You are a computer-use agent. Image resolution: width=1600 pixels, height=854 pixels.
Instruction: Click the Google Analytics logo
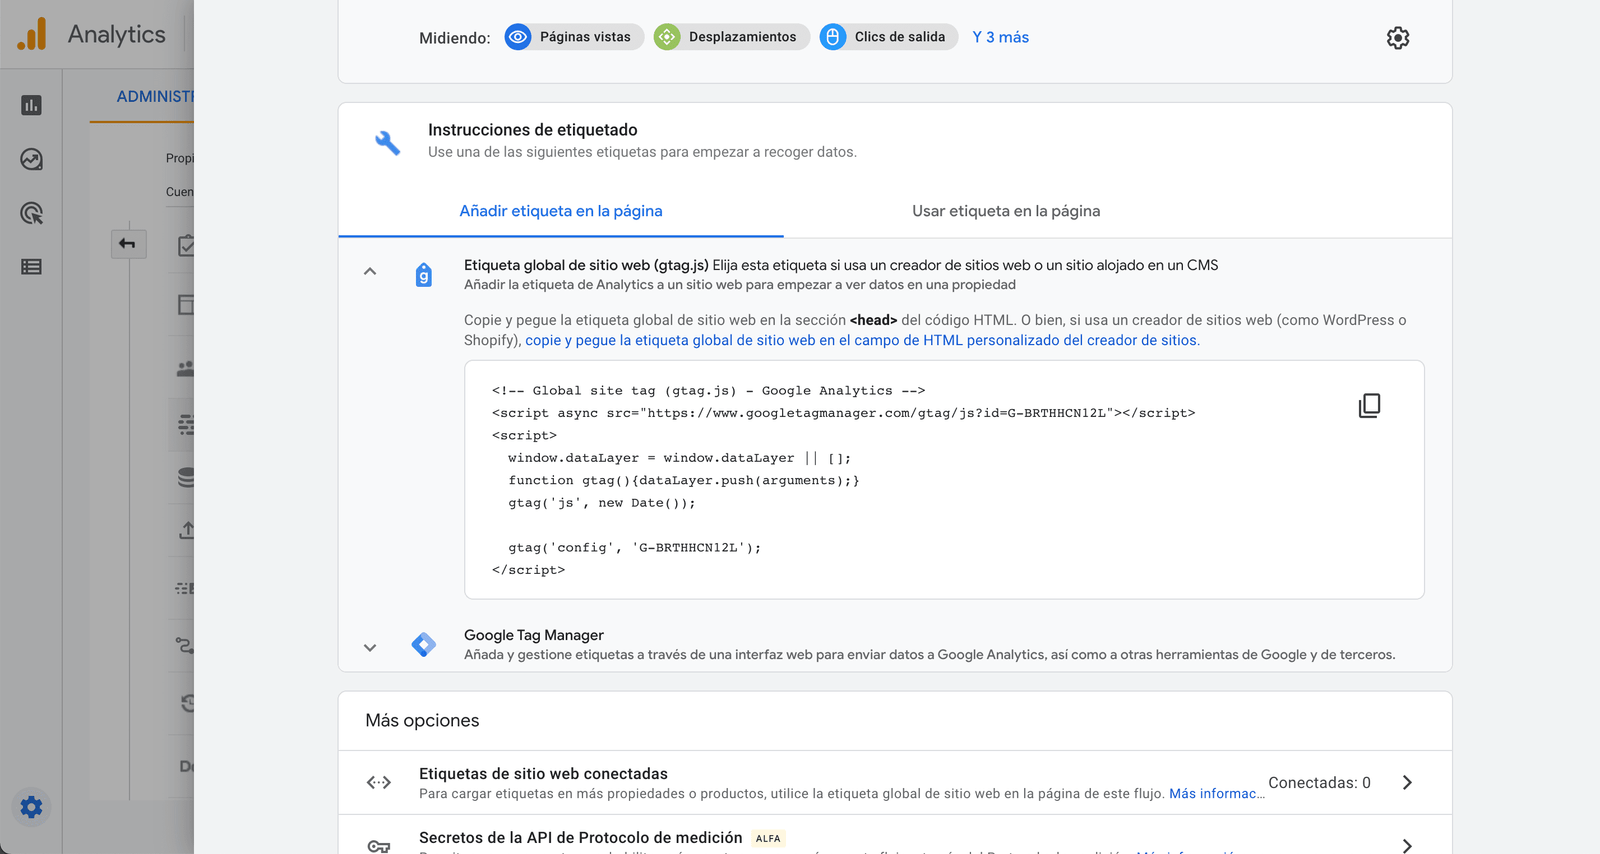32,34
